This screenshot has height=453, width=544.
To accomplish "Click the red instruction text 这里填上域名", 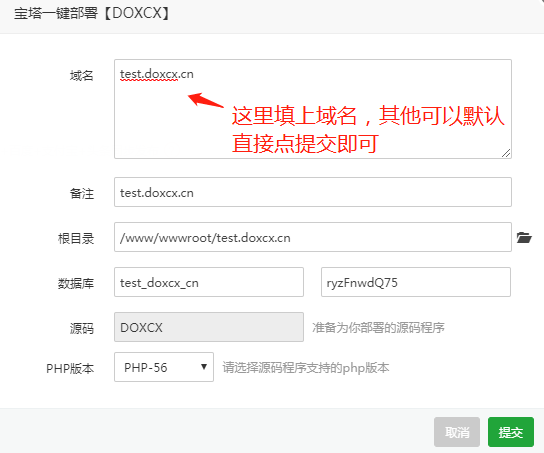I will click(294, 115).
